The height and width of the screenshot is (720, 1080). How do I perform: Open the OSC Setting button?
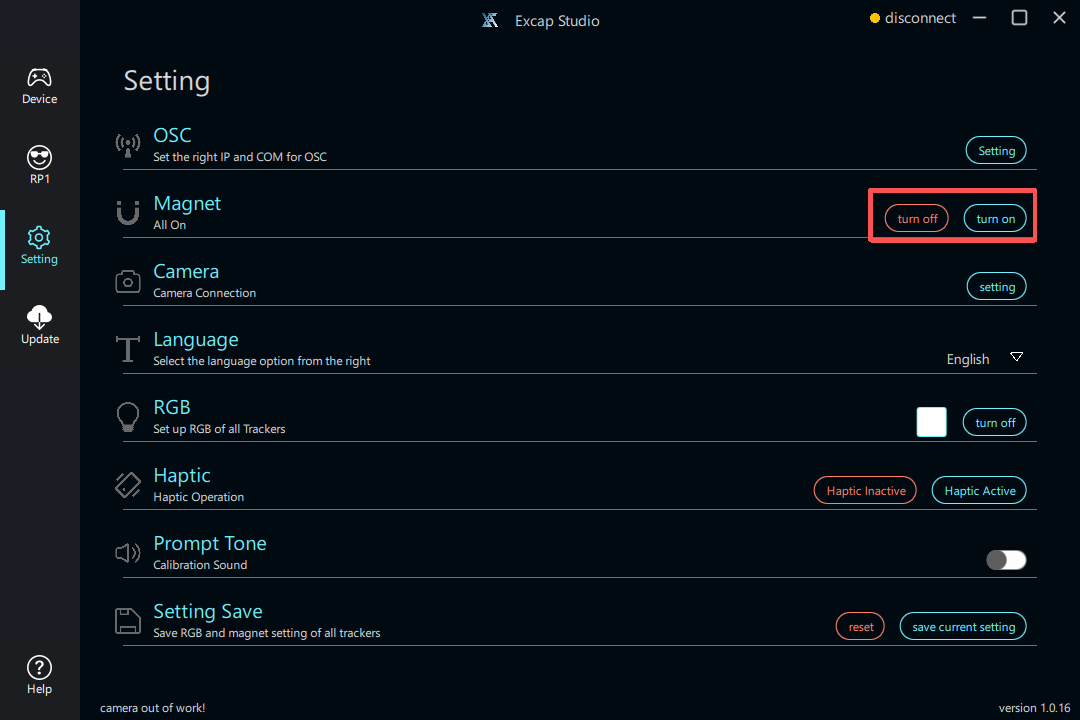point(995,151)
